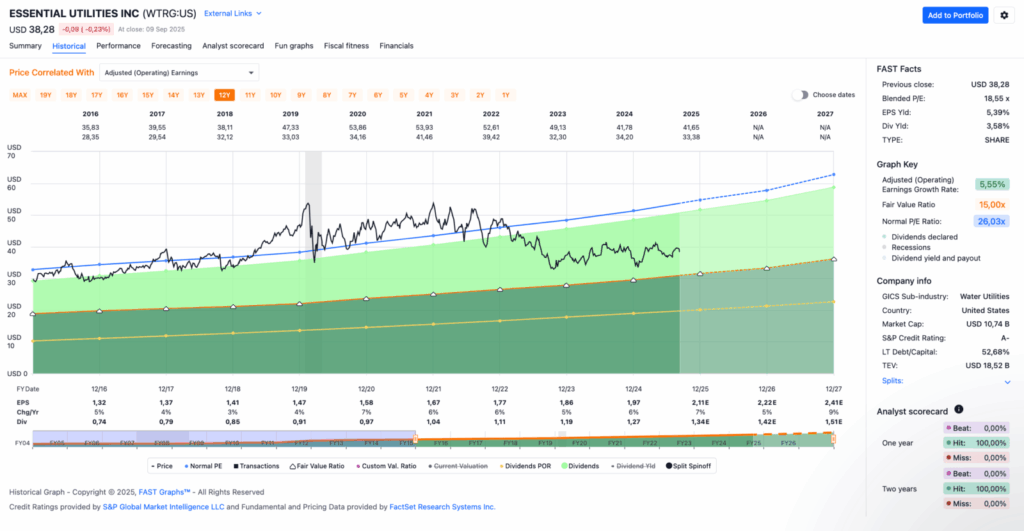Select 19Y time range
Viewport: 1024px width, 531px height.
(46, 95)
